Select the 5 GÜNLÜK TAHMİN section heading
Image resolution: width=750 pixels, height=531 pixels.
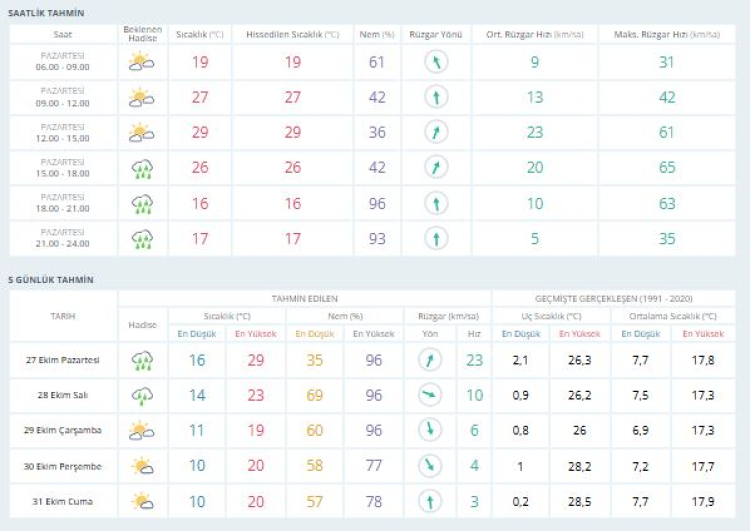tap(50, 279)
